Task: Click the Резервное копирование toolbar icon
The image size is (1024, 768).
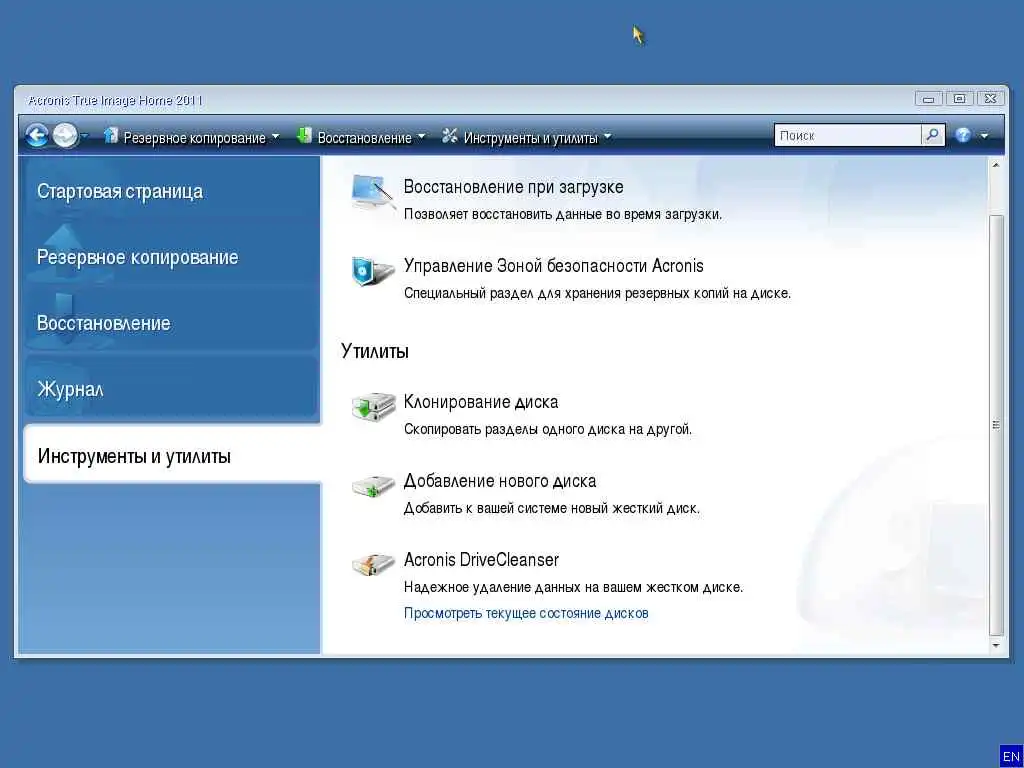Action: point(112,135)
